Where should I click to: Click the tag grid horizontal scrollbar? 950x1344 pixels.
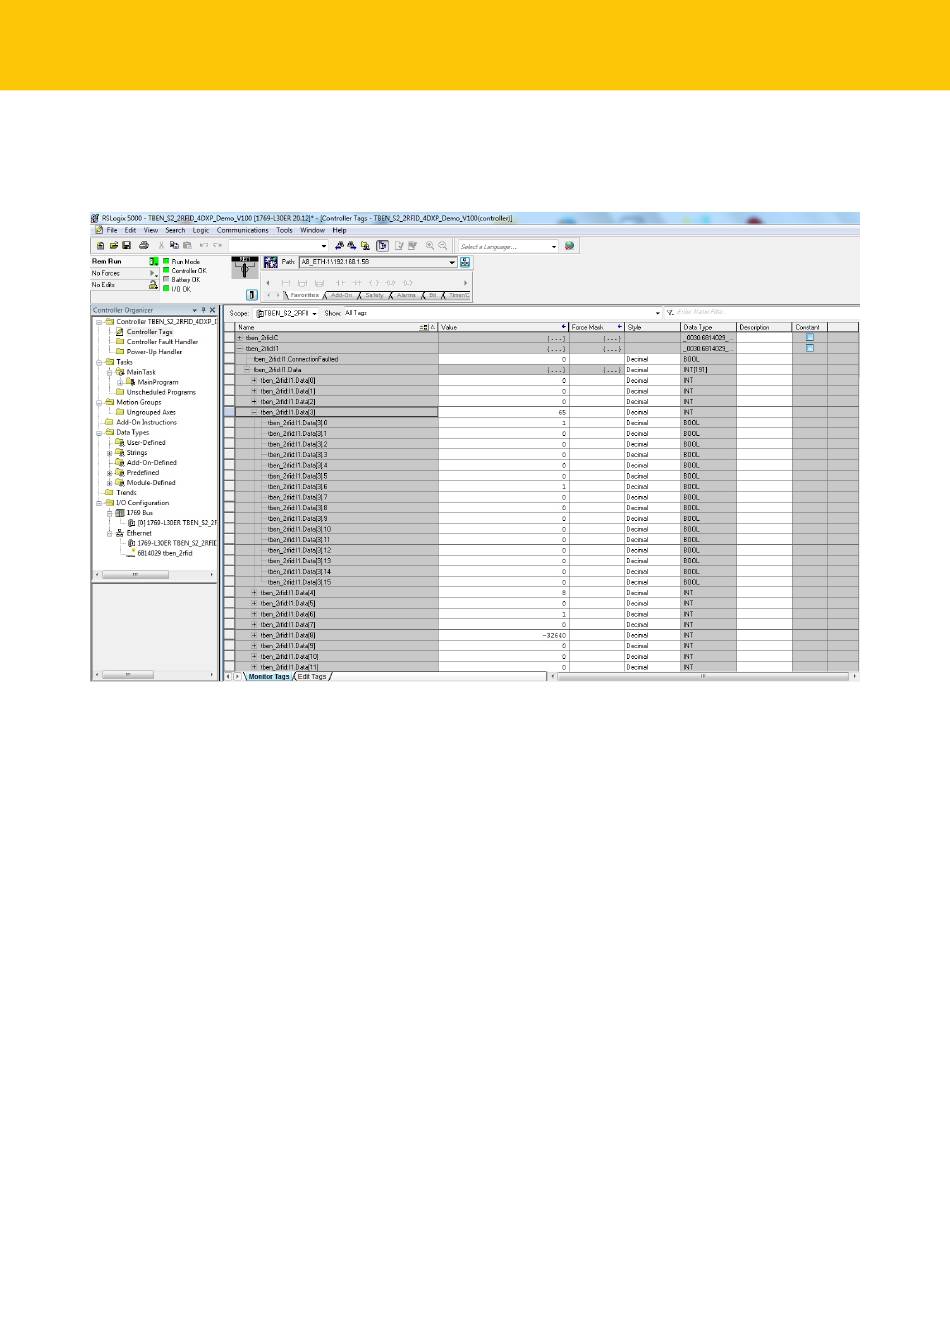(x=704, y=677)
